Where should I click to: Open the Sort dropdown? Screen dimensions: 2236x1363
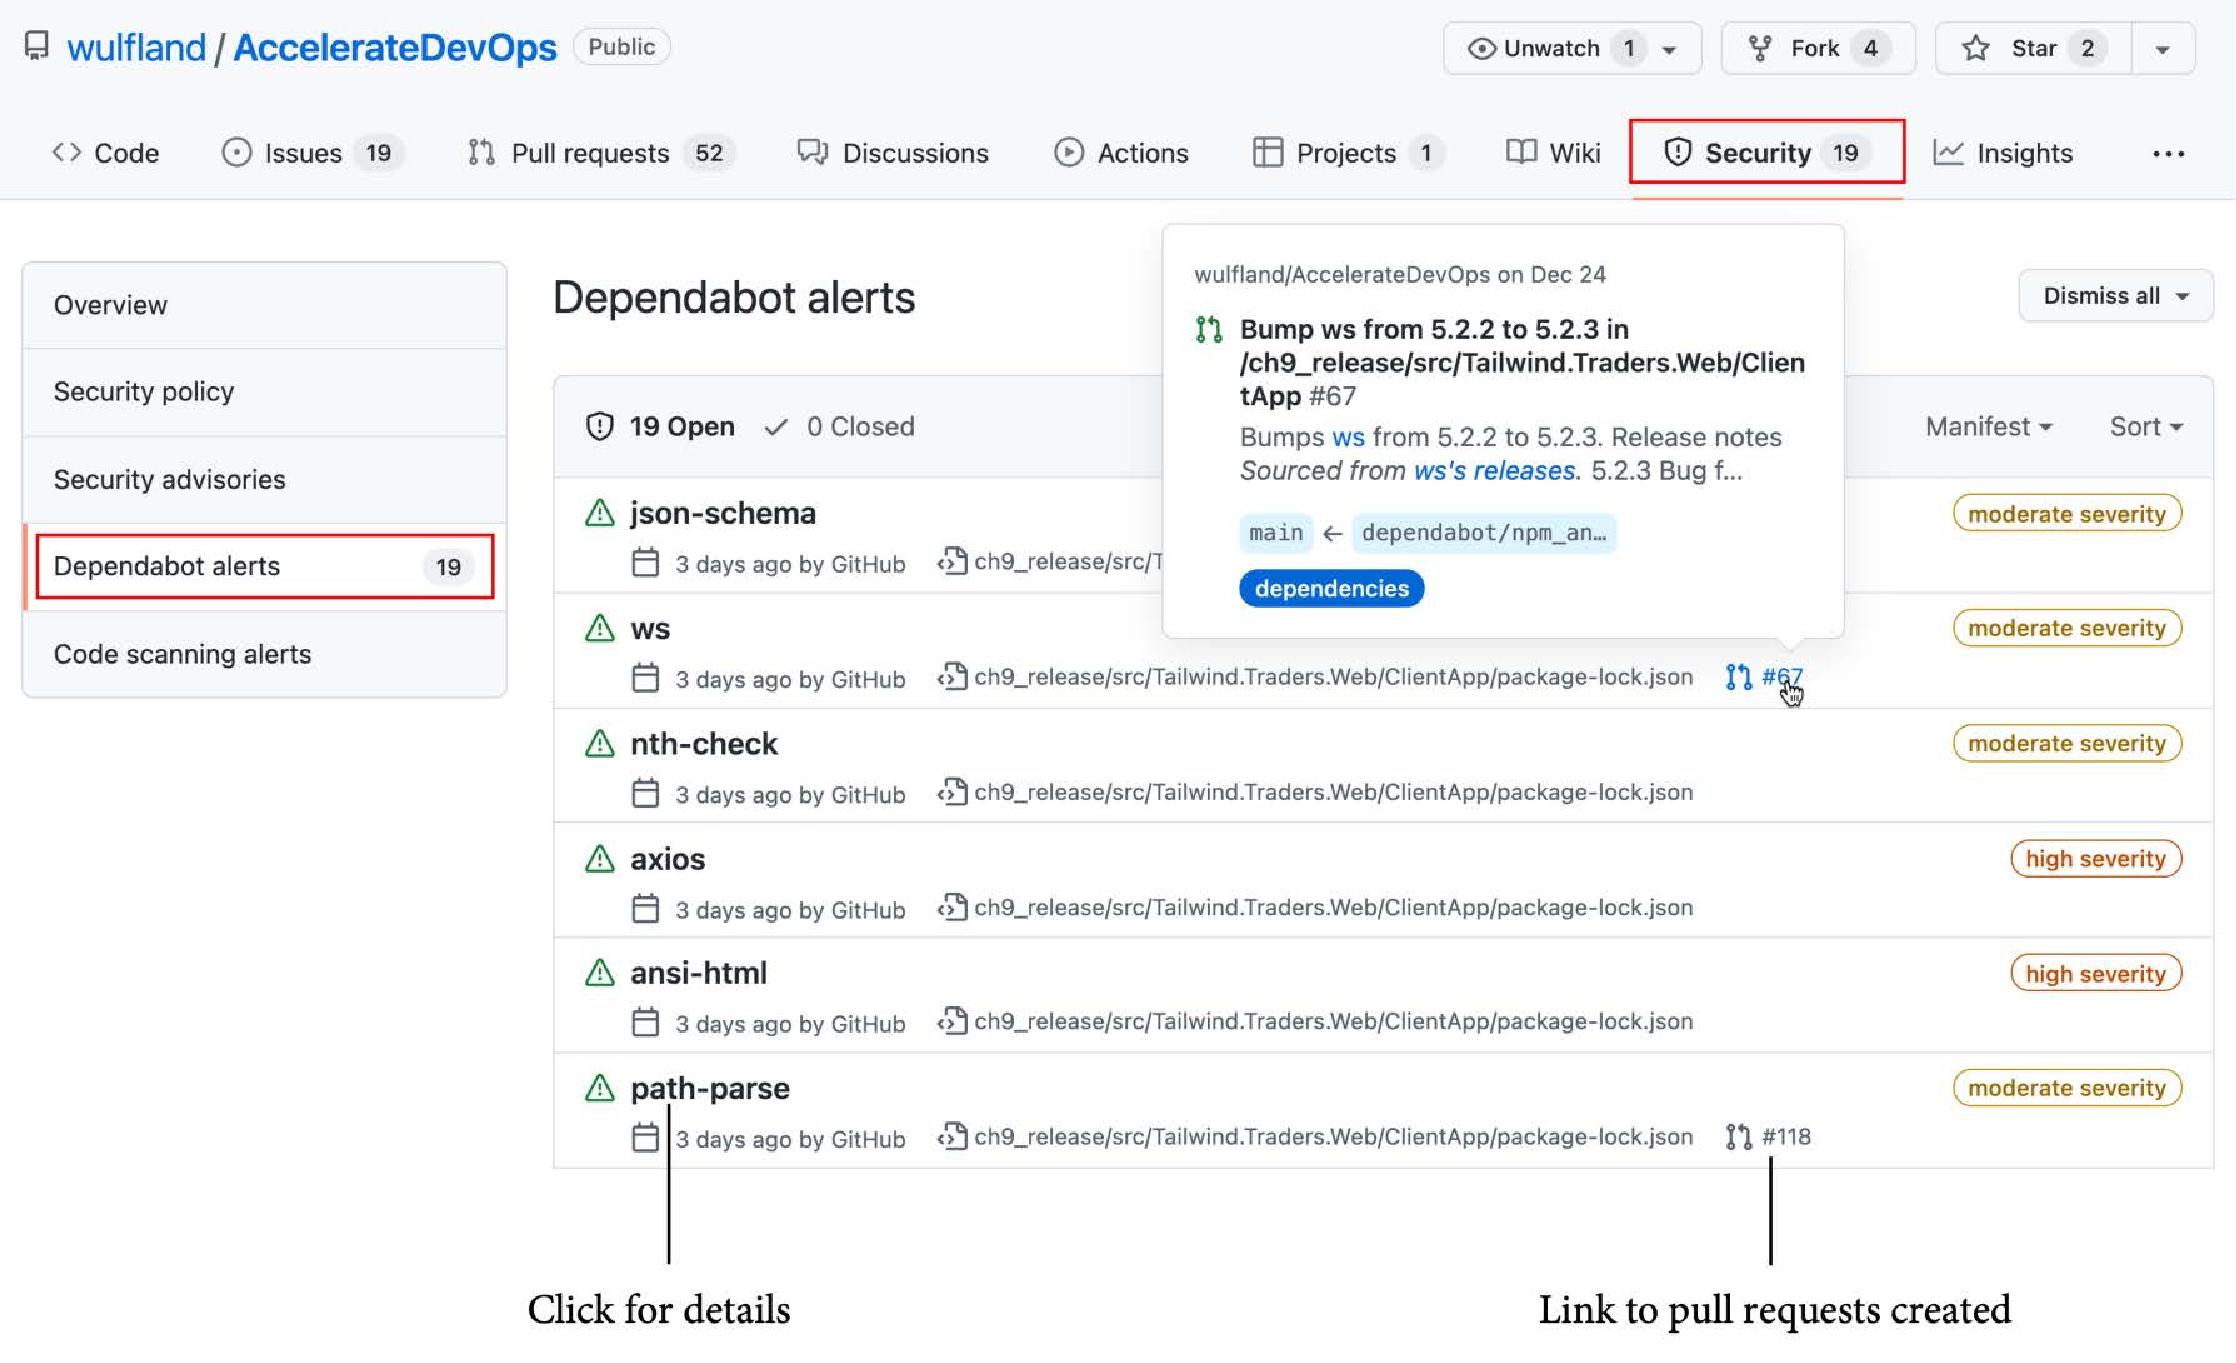coord(2146,426)
